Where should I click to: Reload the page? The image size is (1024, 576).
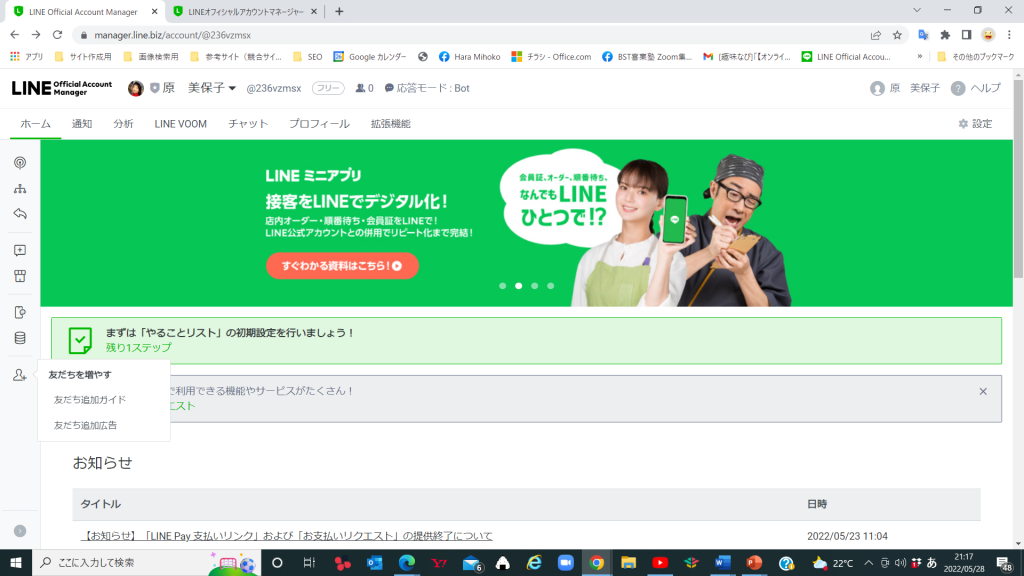57,35
